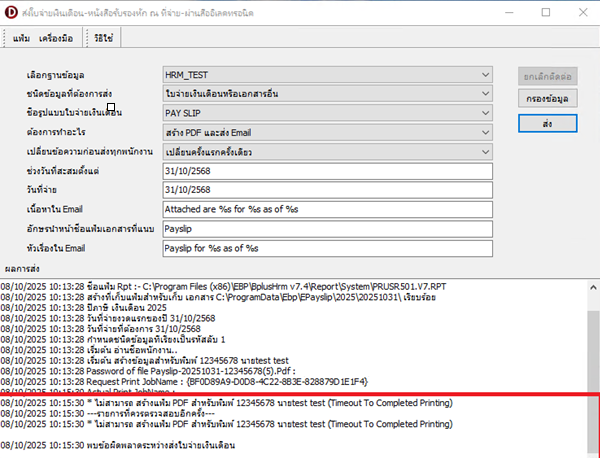
Task: Expand the HRM_TEST database dropdown
Action: [x=485, y=74]
